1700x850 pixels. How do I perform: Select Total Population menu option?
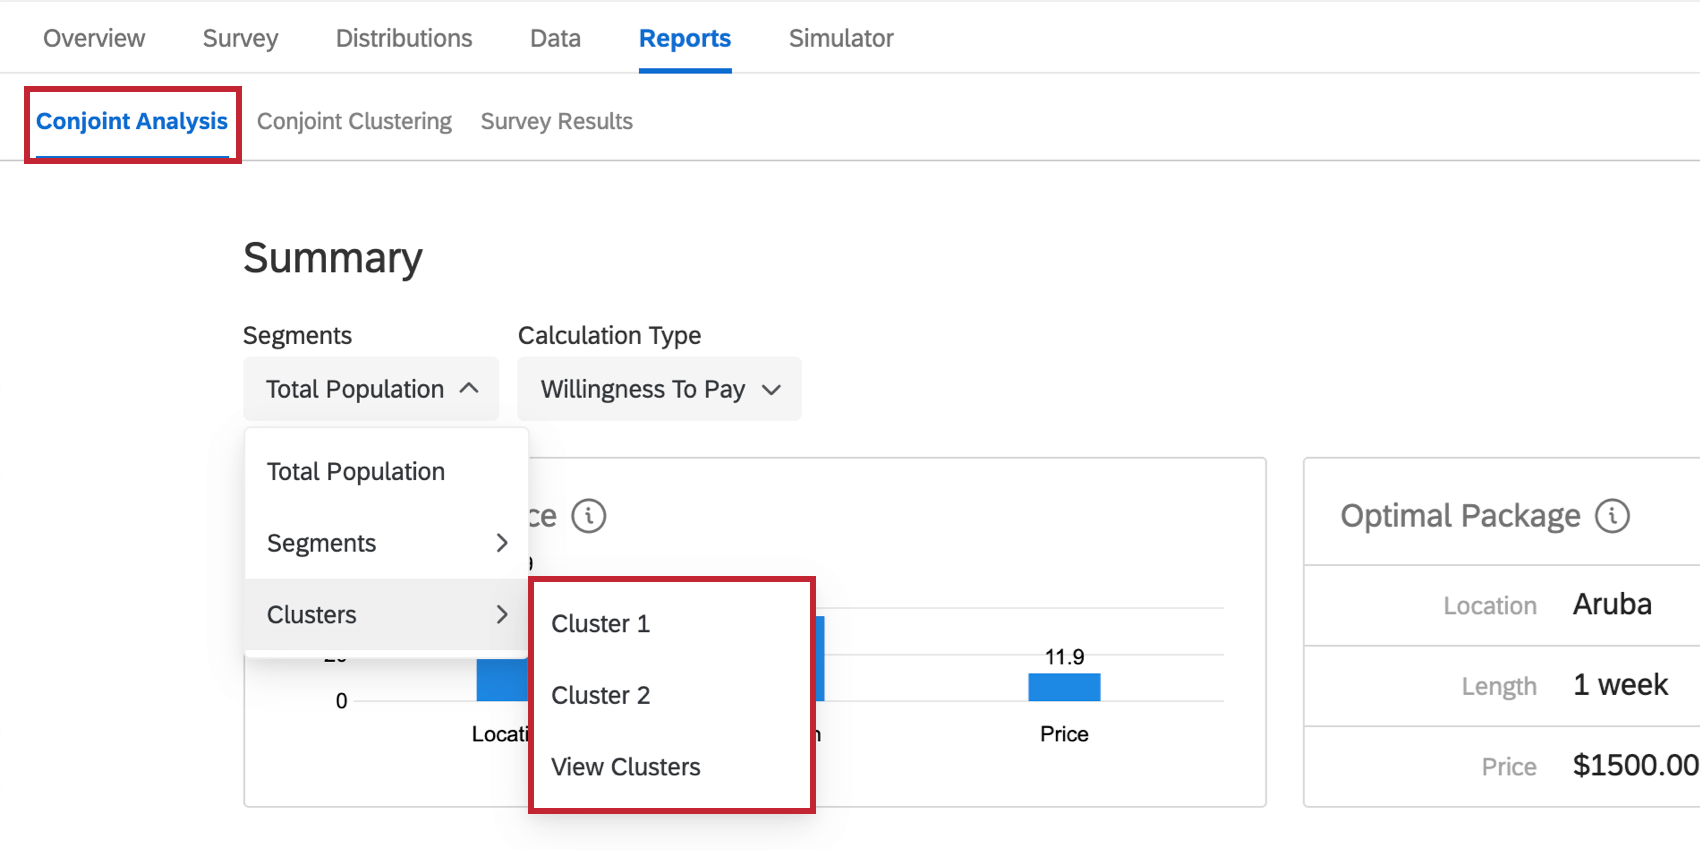point(356,471)
